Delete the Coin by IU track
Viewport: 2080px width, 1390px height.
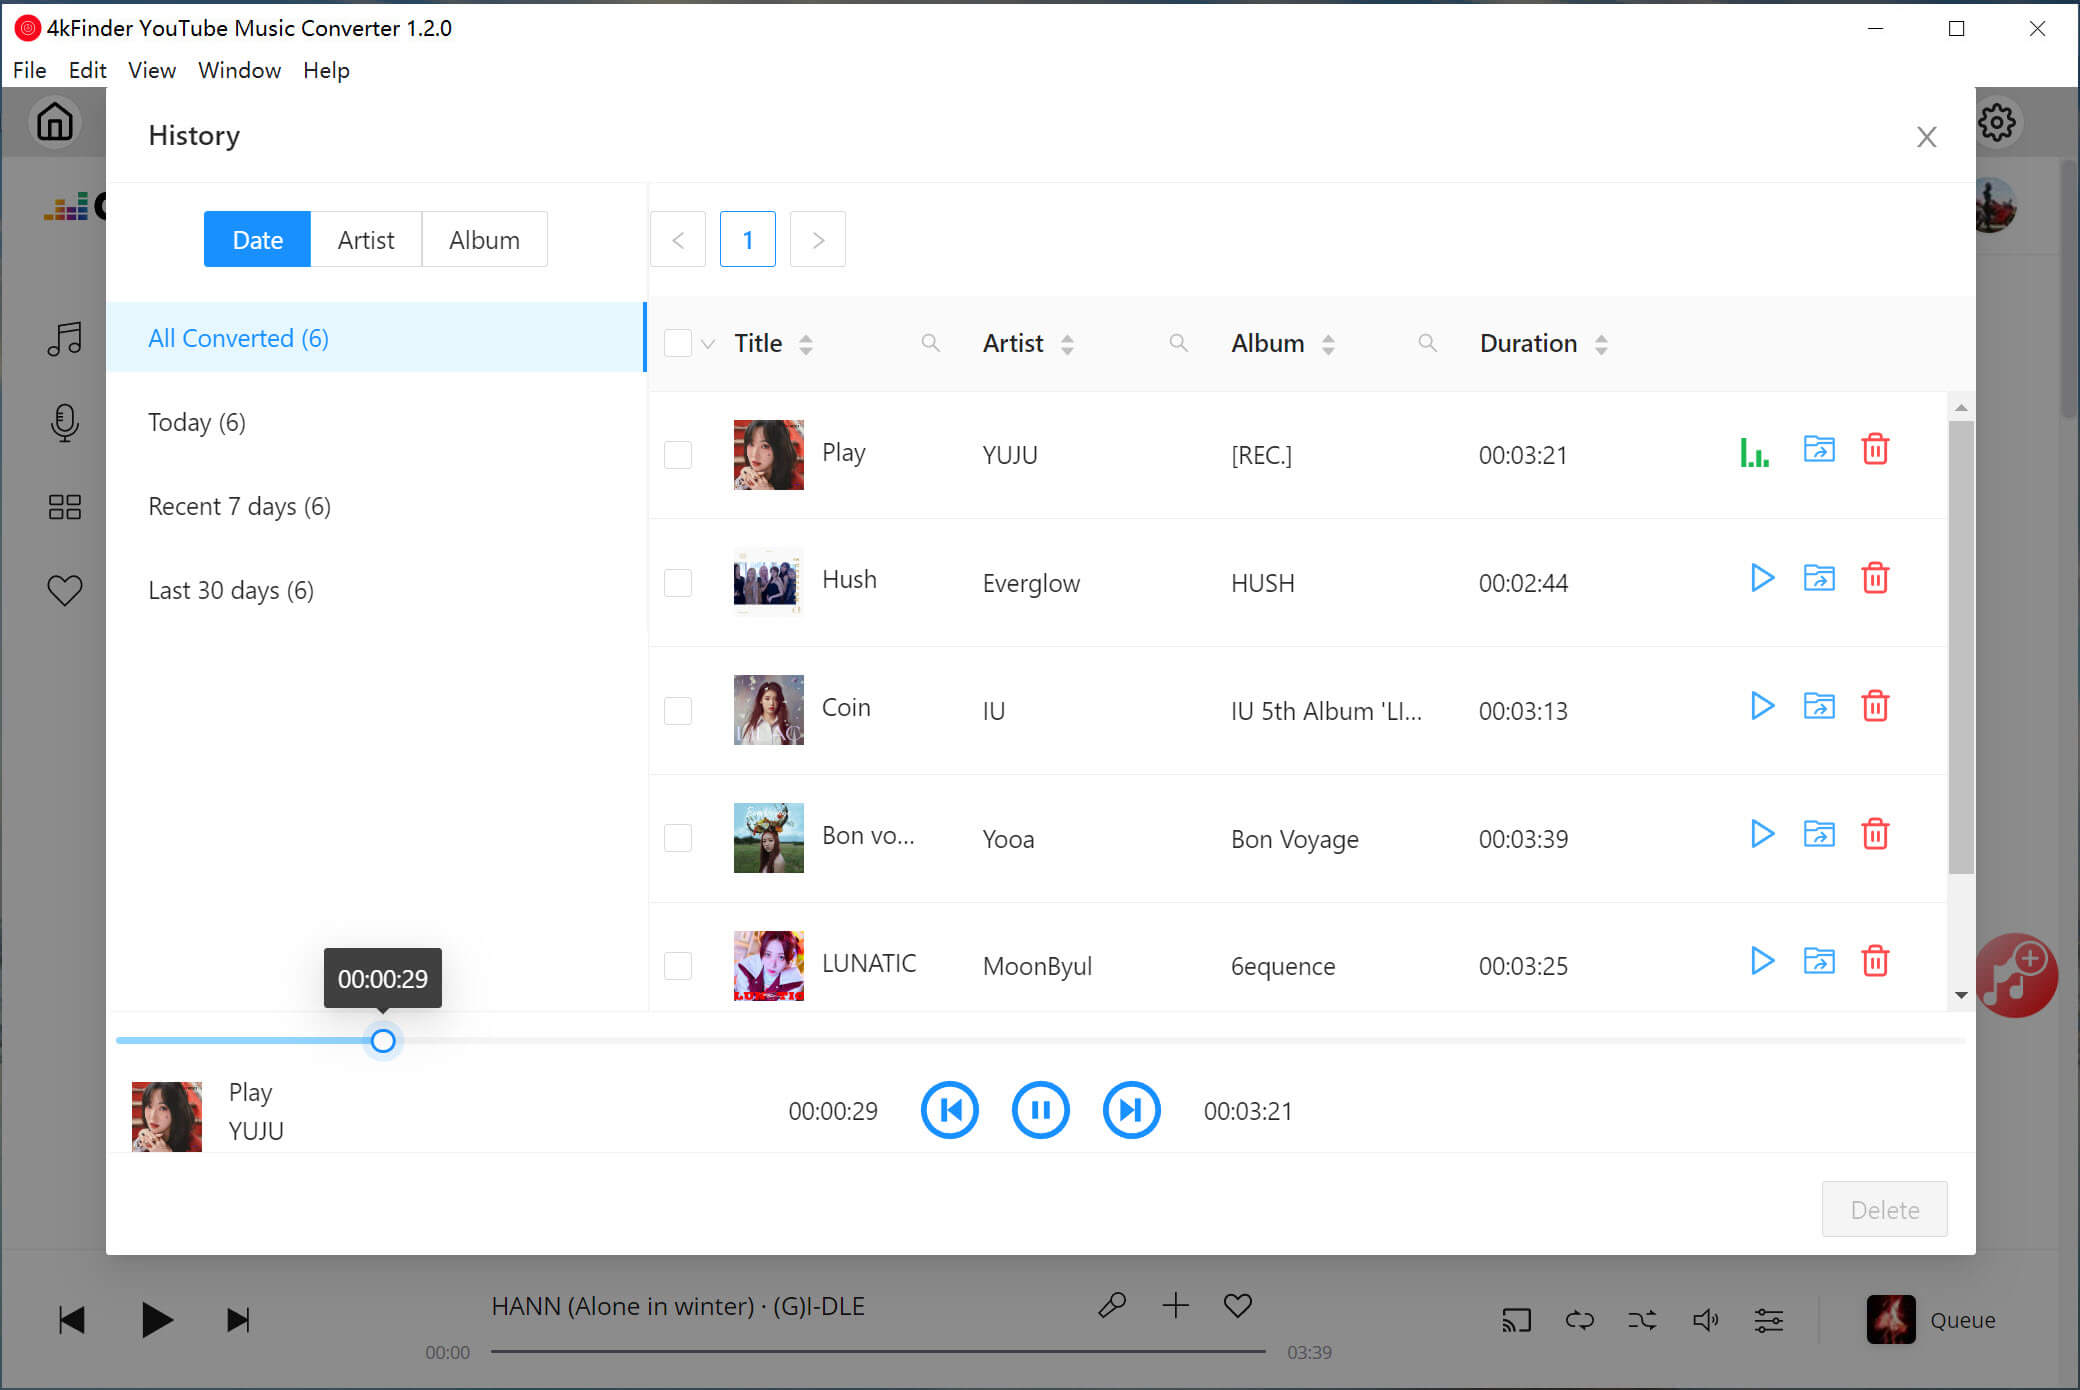click(1877, 707)
